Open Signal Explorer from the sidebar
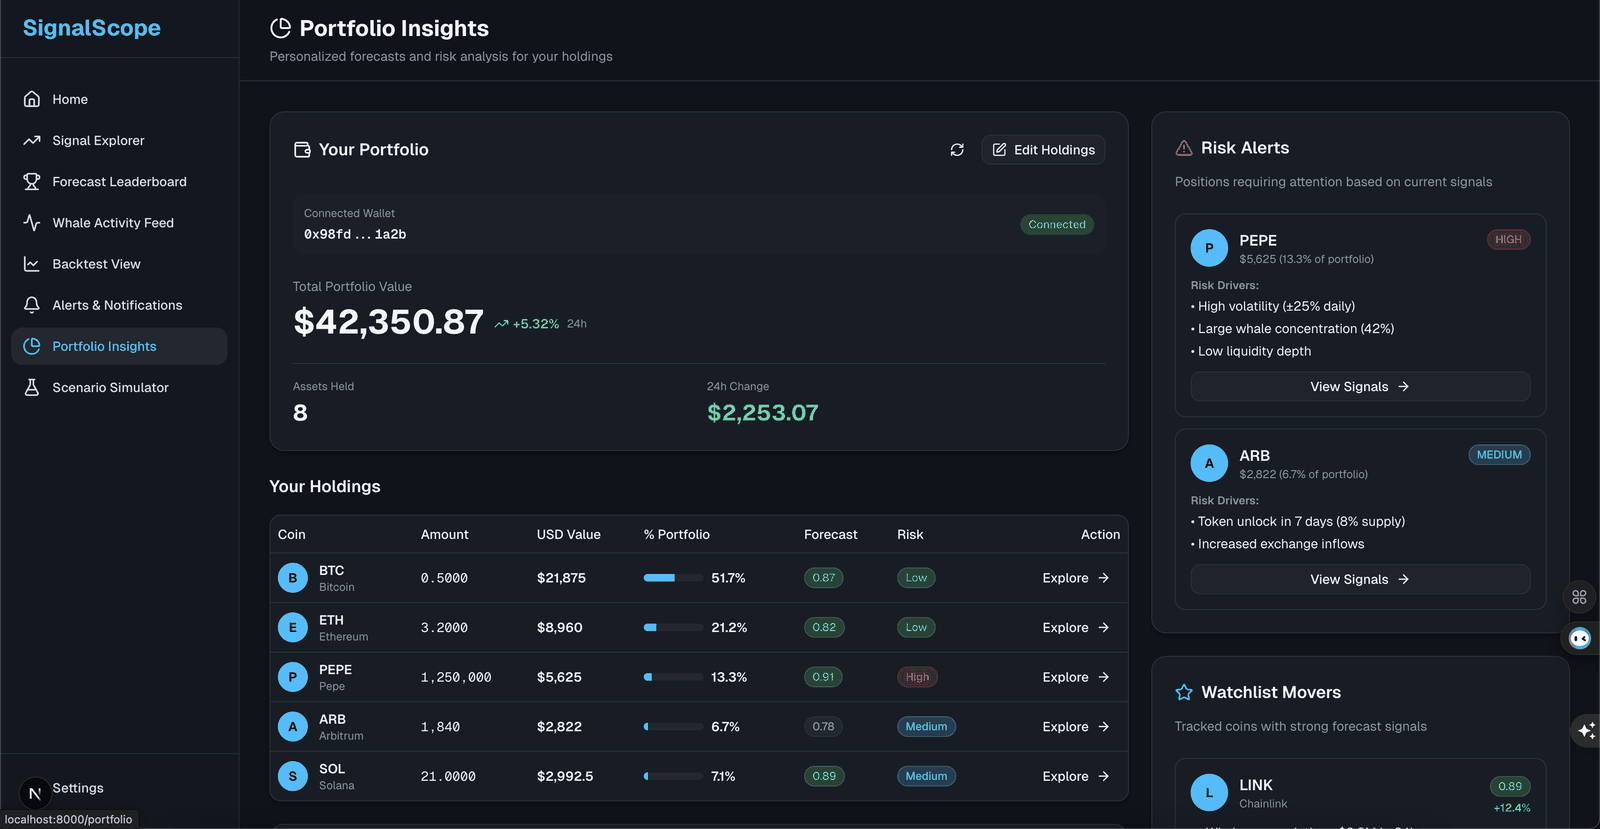Screen dimensions: 1600x829 pos(119,140)
